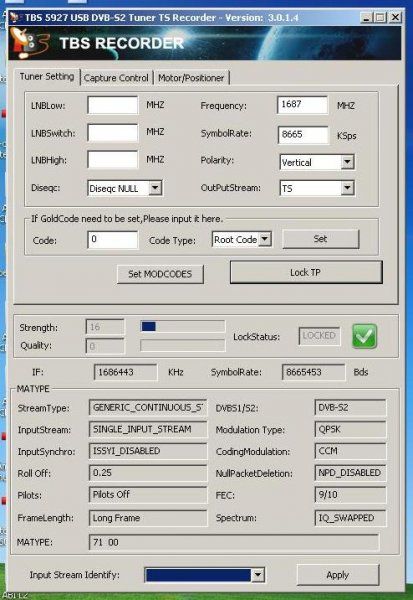Click the InputSynchro value ISSYI_DISABLED
The image size is (413, 600).
click(148, 451)
